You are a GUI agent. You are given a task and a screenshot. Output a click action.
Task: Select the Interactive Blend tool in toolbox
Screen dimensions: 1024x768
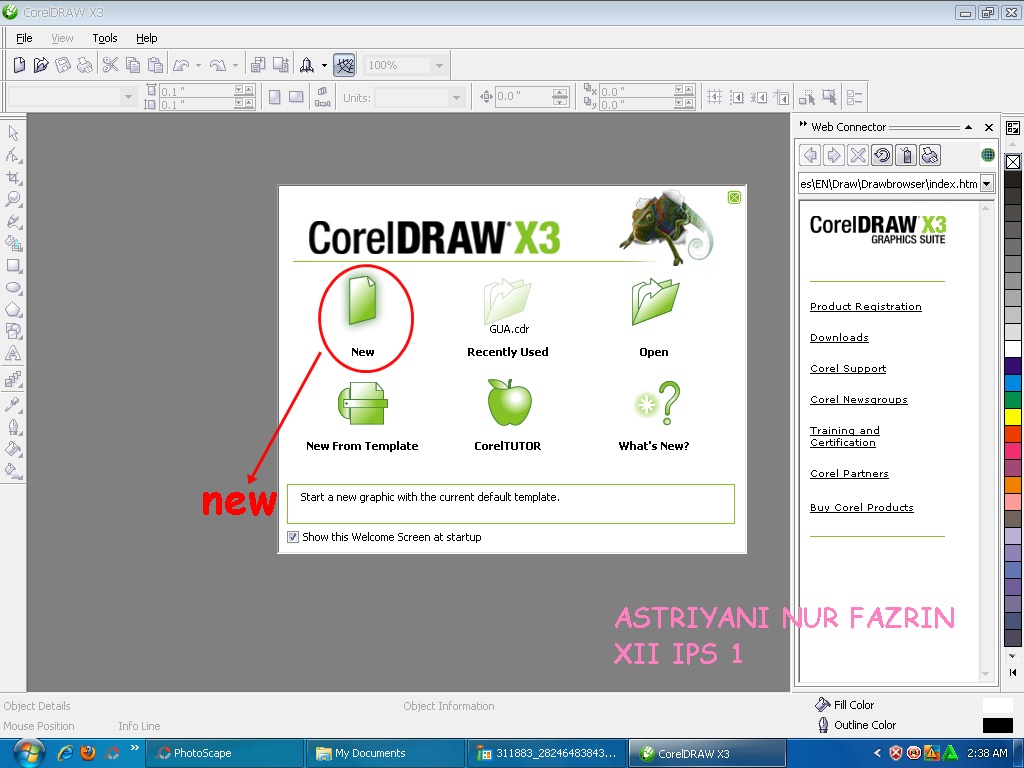point(13,379)
